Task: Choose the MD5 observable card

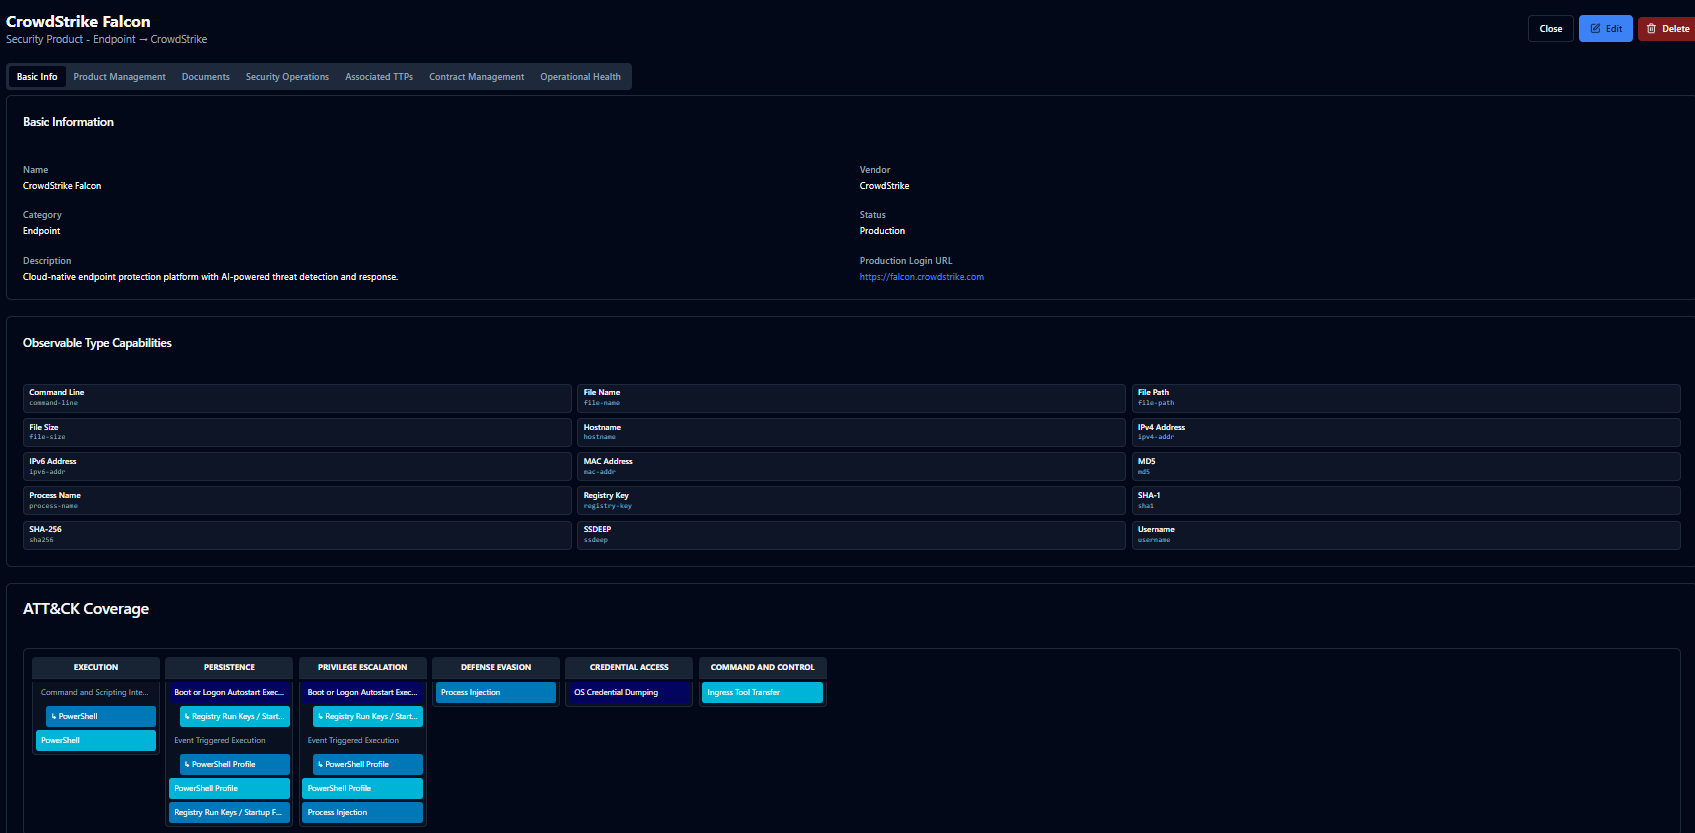Action: point(1406,466)
